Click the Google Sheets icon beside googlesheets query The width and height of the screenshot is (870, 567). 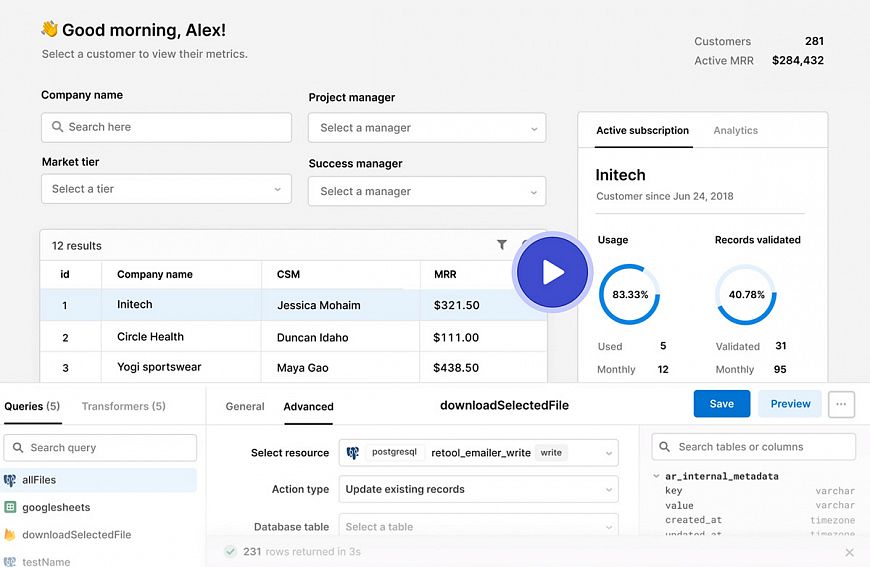pos(10,508)
